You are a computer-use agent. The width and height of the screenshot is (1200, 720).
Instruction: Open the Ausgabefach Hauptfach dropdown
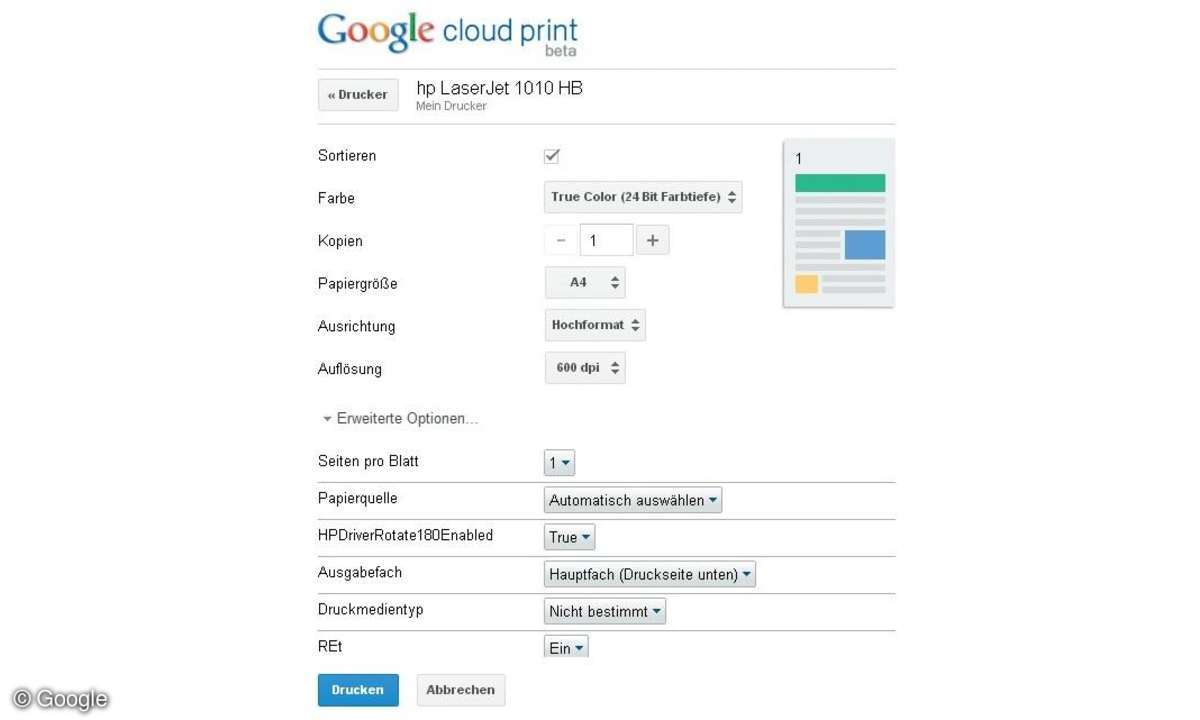coord(650,574)
